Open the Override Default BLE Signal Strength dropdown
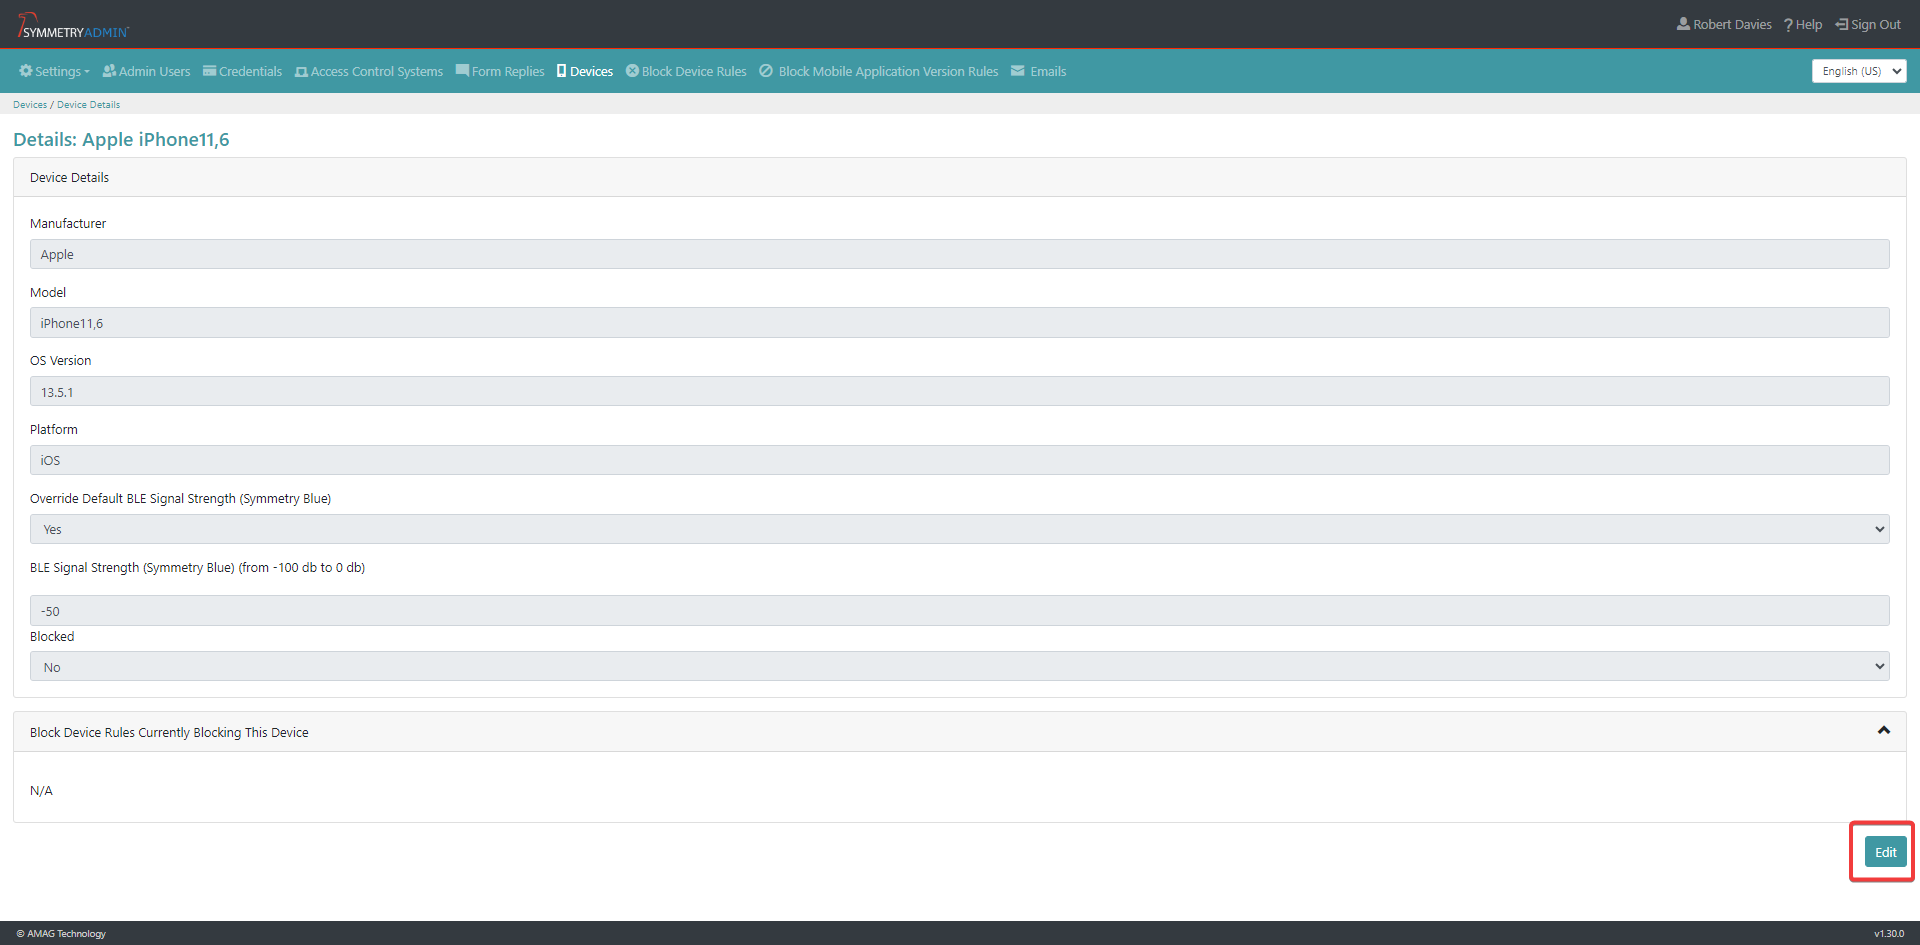 pos(960,529)
